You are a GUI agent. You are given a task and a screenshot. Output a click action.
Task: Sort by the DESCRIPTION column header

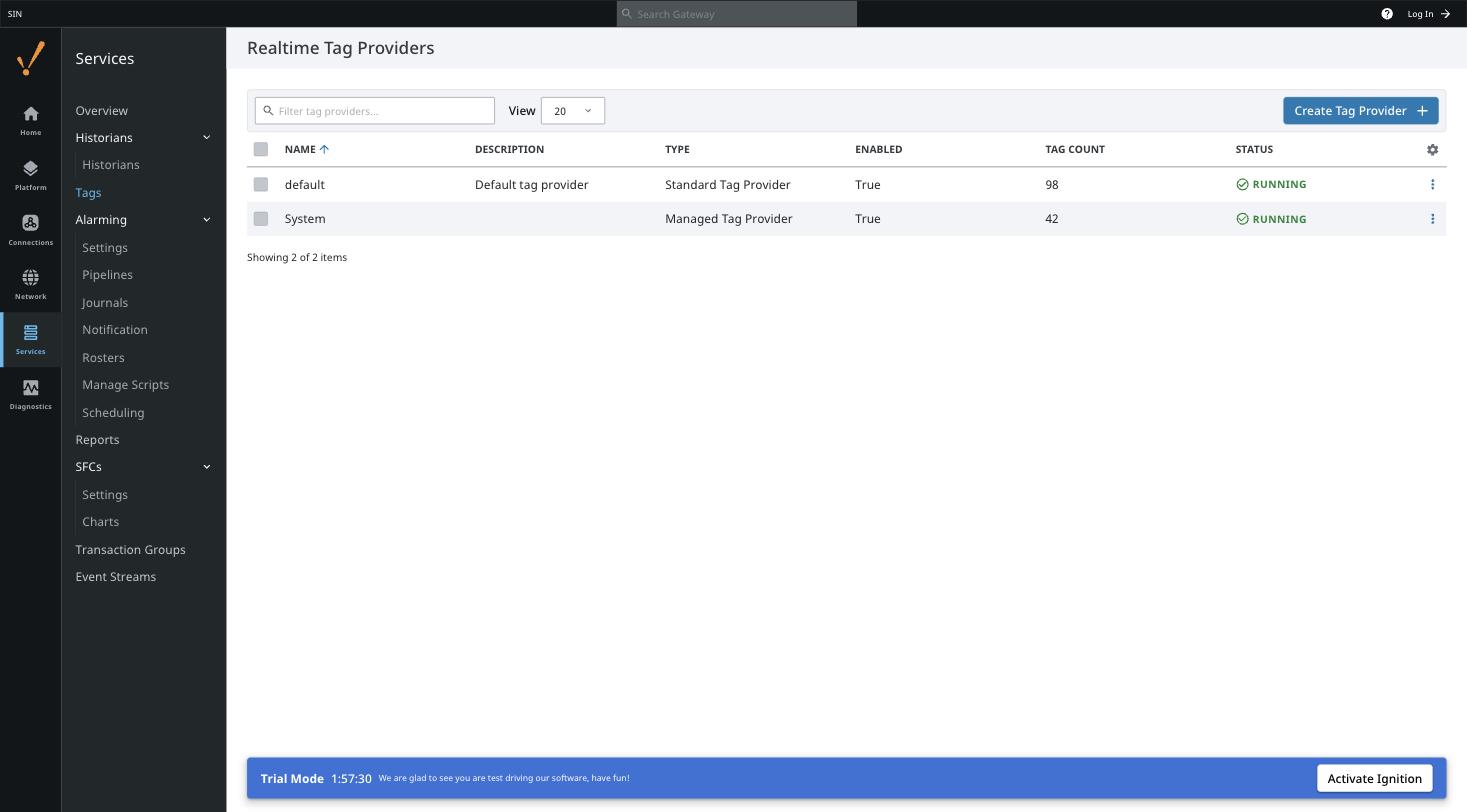pyautogui.click(x=509, y=149)
